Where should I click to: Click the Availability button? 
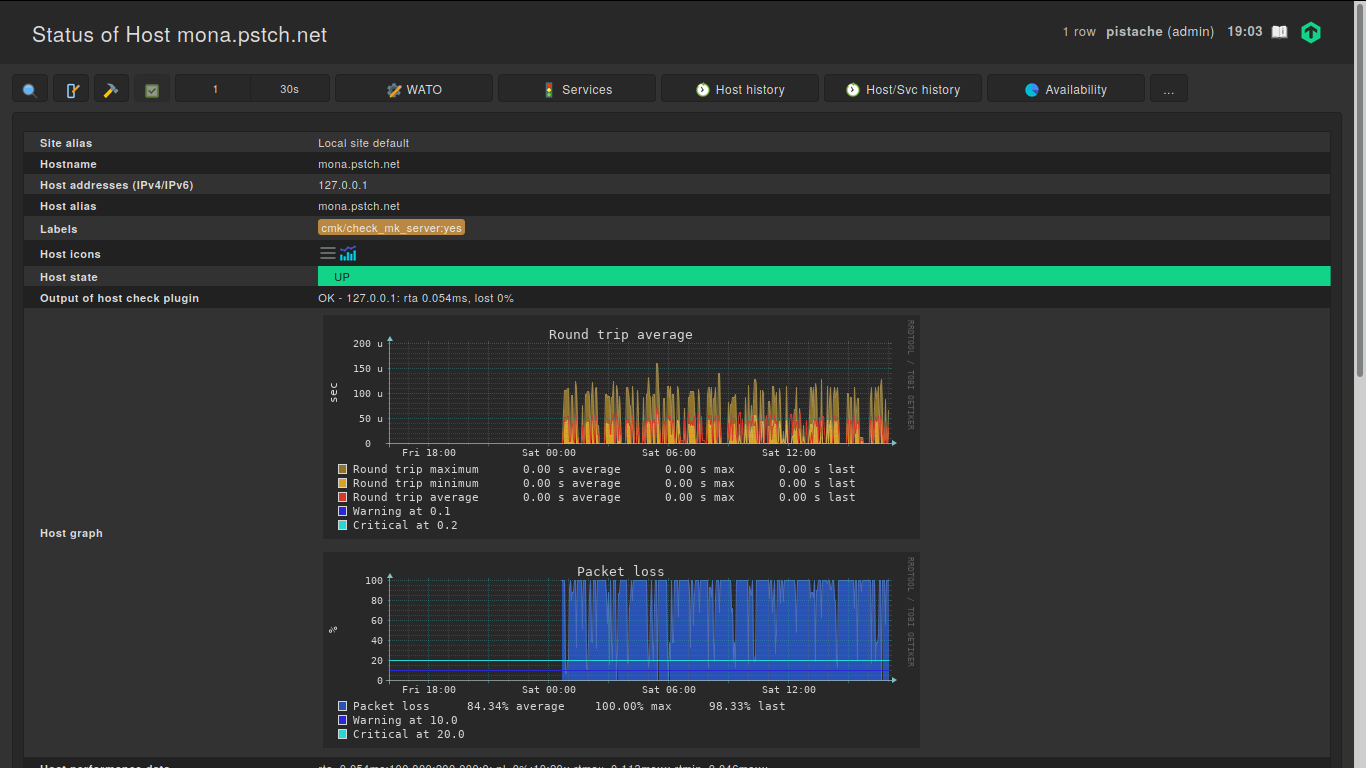click(x=1066, y=89)
